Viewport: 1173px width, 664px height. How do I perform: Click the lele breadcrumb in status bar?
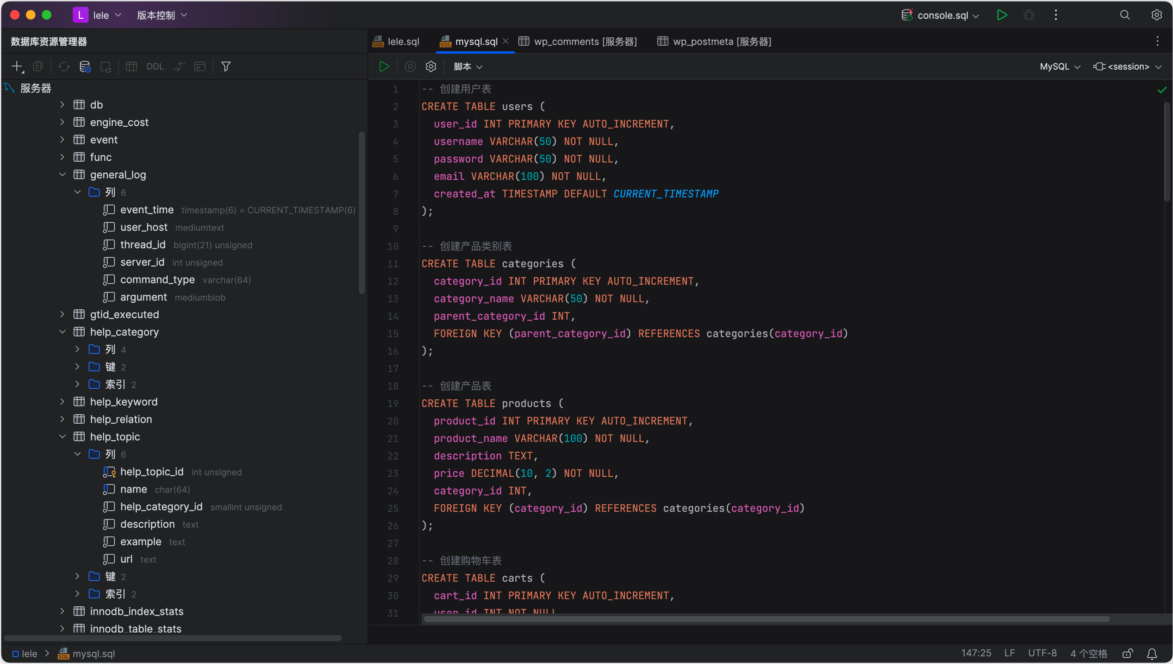tap(24, 654)
